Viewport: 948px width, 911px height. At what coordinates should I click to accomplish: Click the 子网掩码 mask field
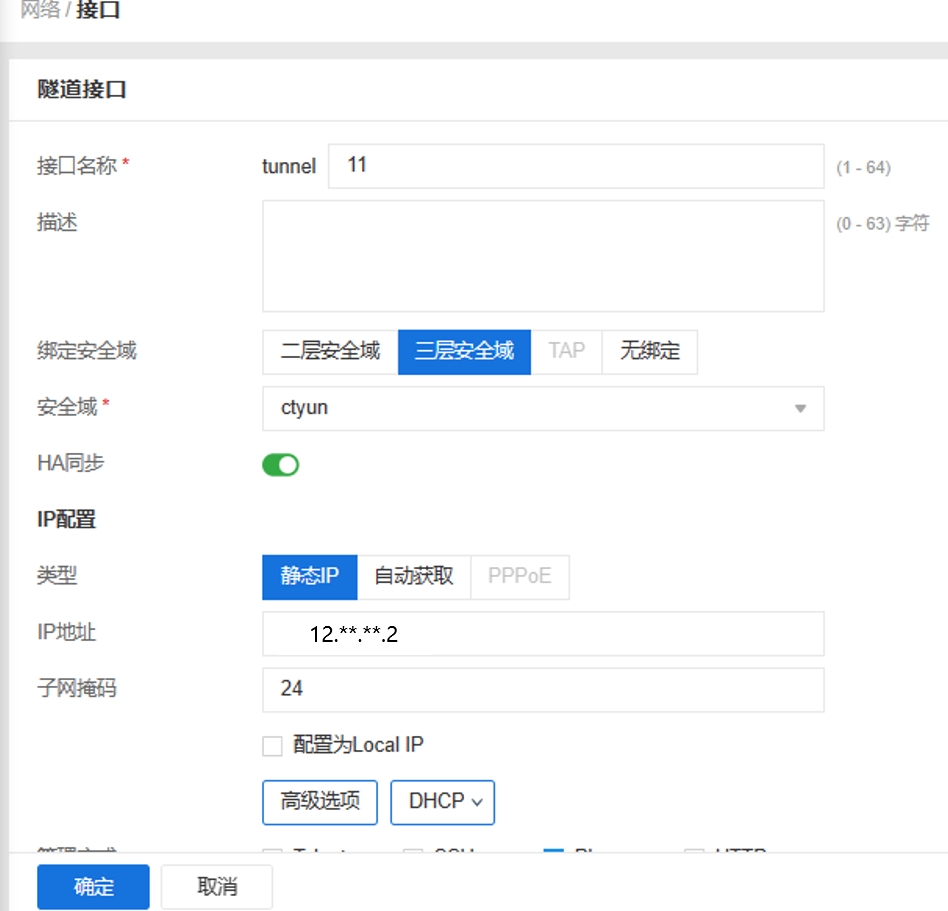point(542,689)
